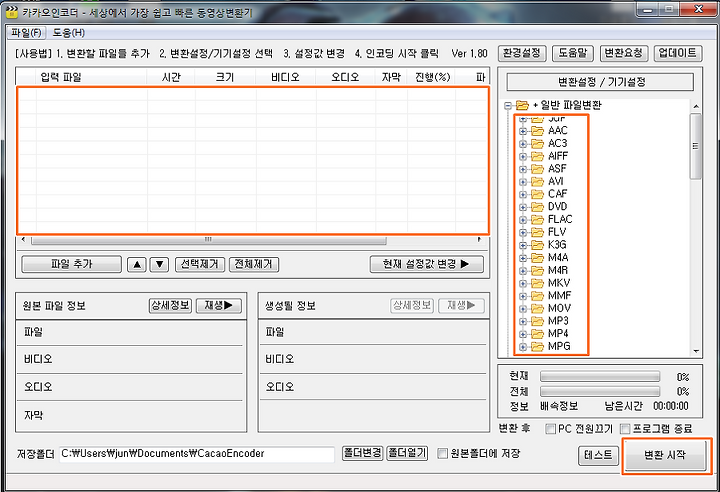Move selected file down with ▼ button
Viewport: 720px width, 492px height.
pyautogui.click(x=159, y=264)
